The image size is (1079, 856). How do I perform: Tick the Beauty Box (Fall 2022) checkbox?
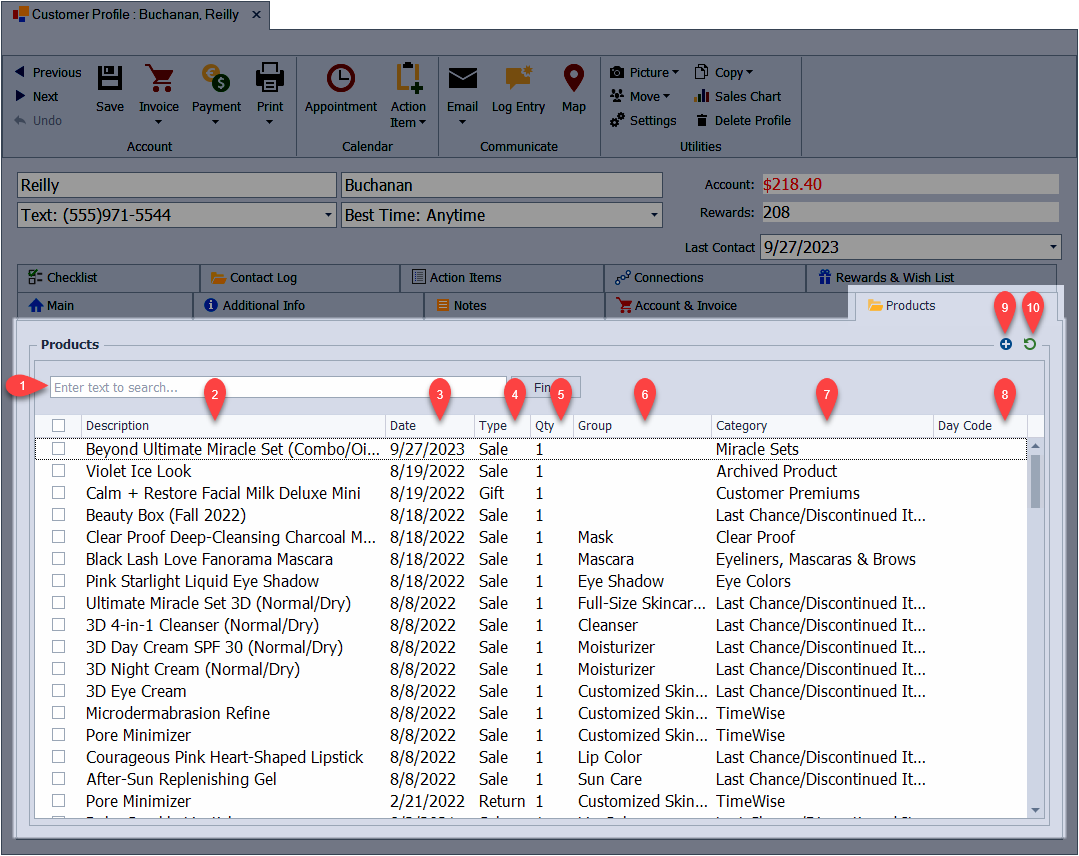coord(58,515)
